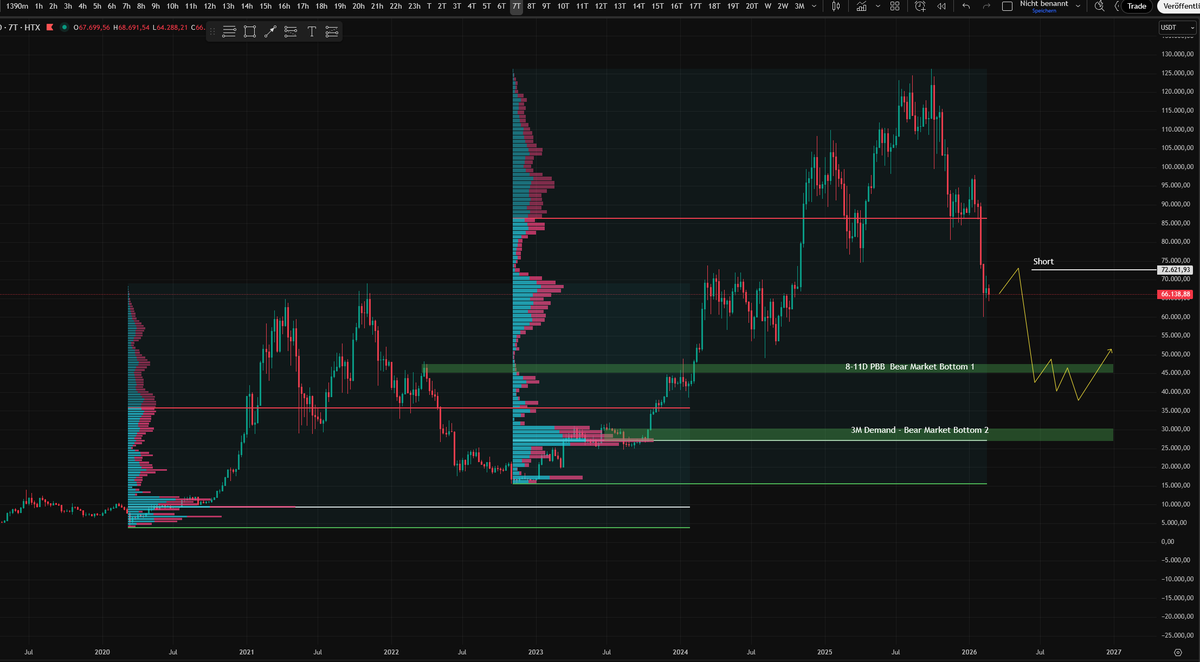Select the W weekly timeframe
The width and height of the screenshot is (1200, 662).
point(767,6)
